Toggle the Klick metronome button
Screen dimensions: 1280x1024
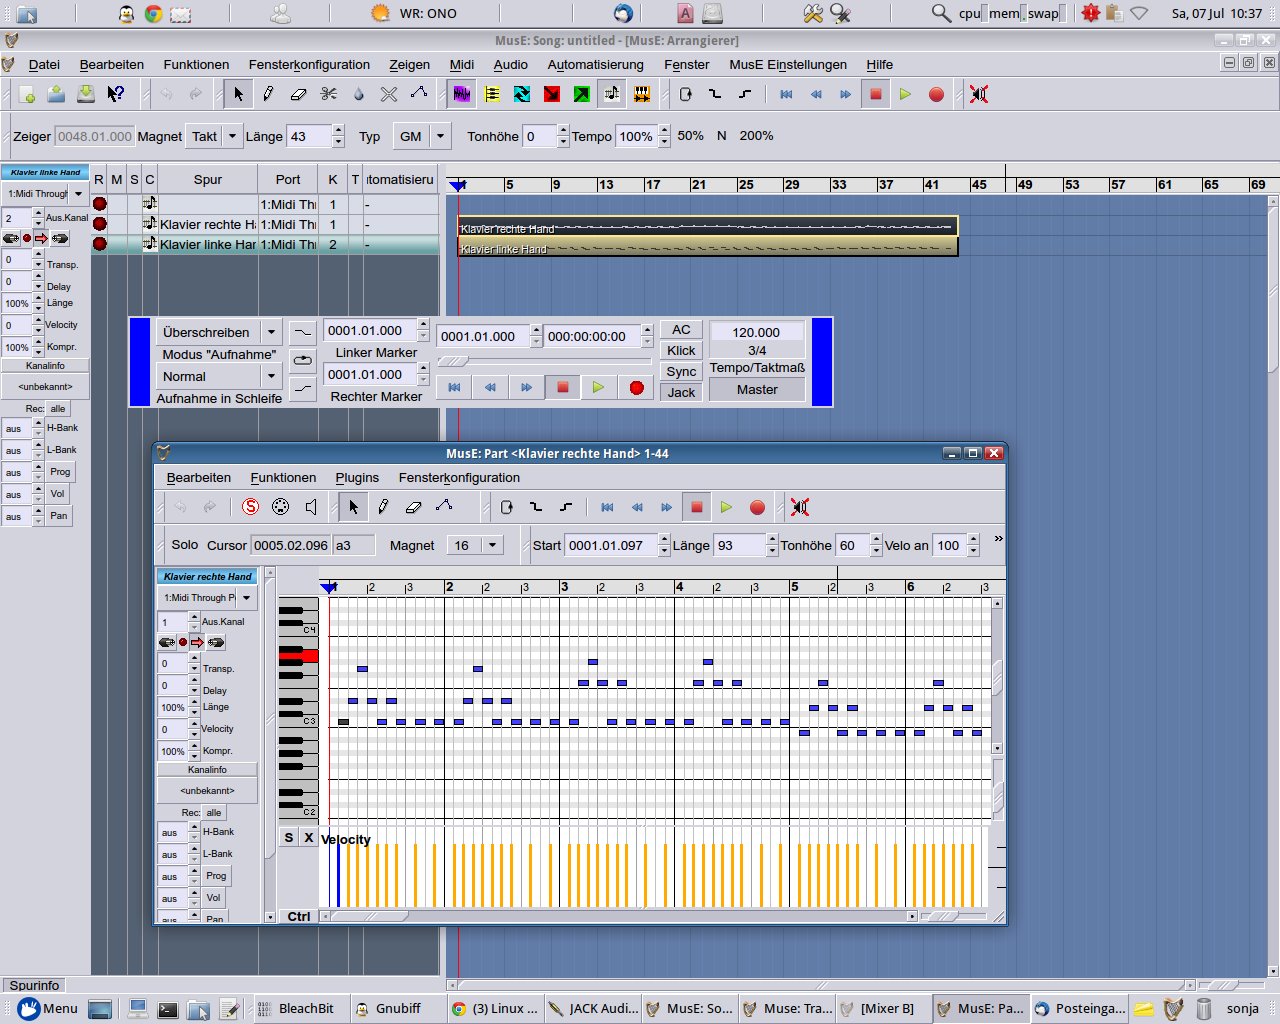tap(681, 350)
